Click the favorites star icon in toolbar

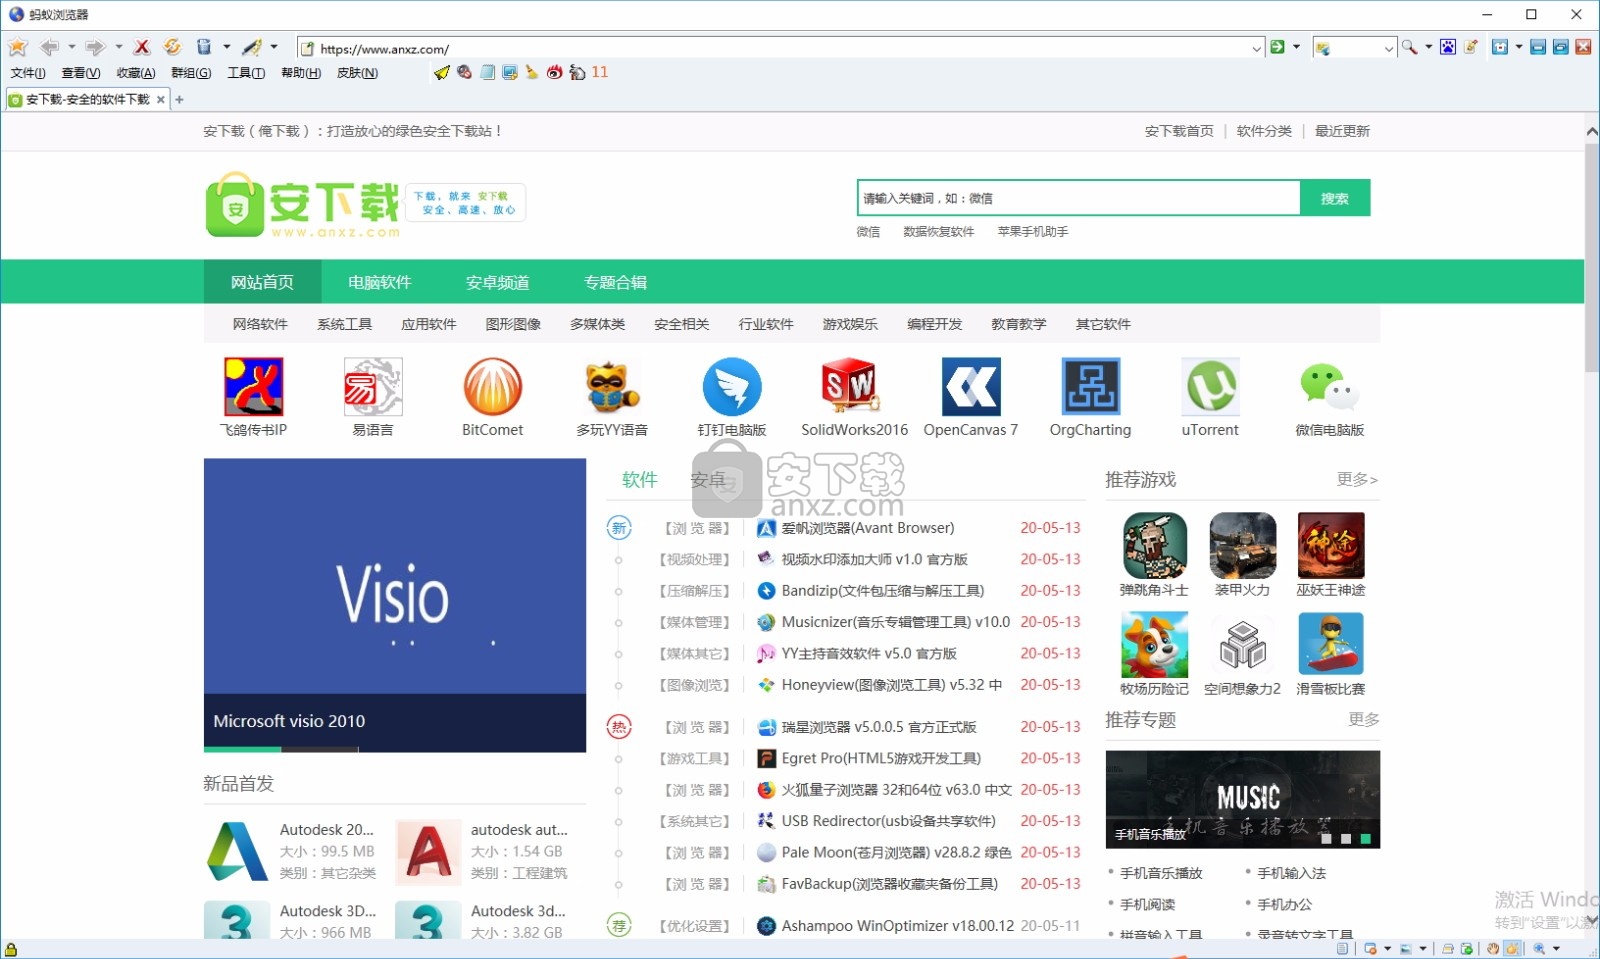pos(17,47)
